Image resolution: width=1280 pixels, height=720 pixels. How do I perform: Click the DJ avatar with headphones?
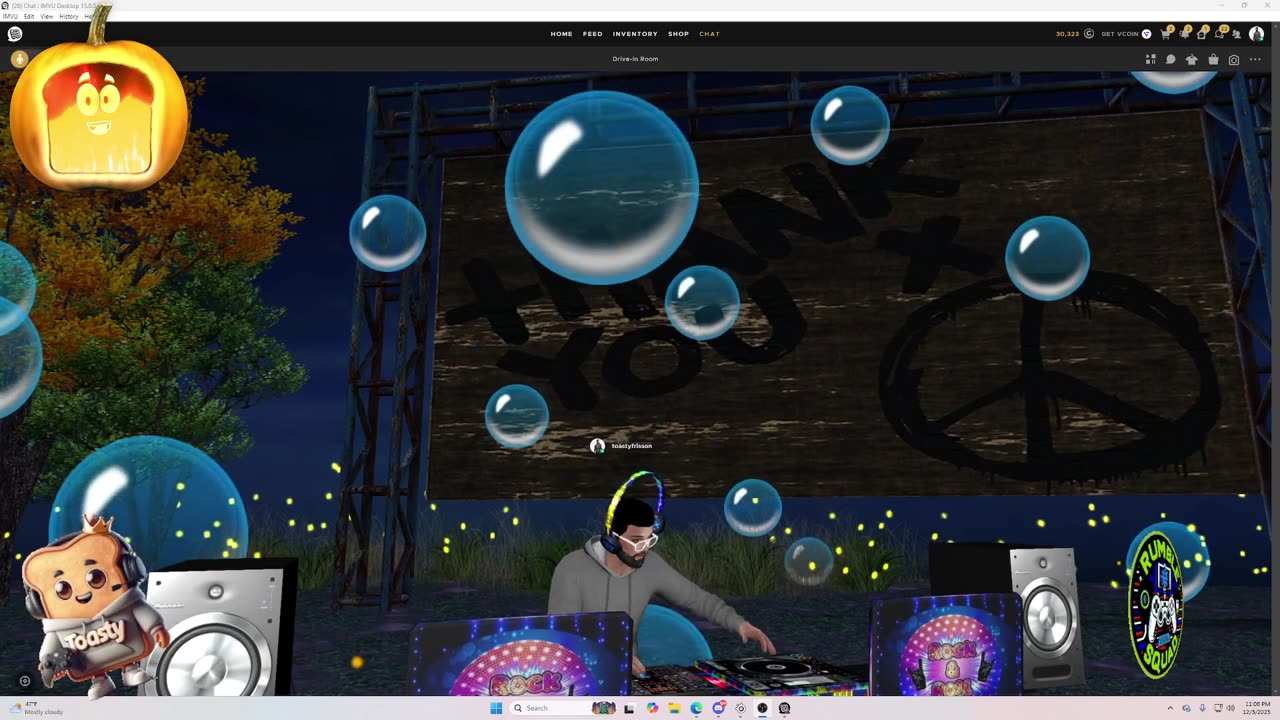[640, 560]
